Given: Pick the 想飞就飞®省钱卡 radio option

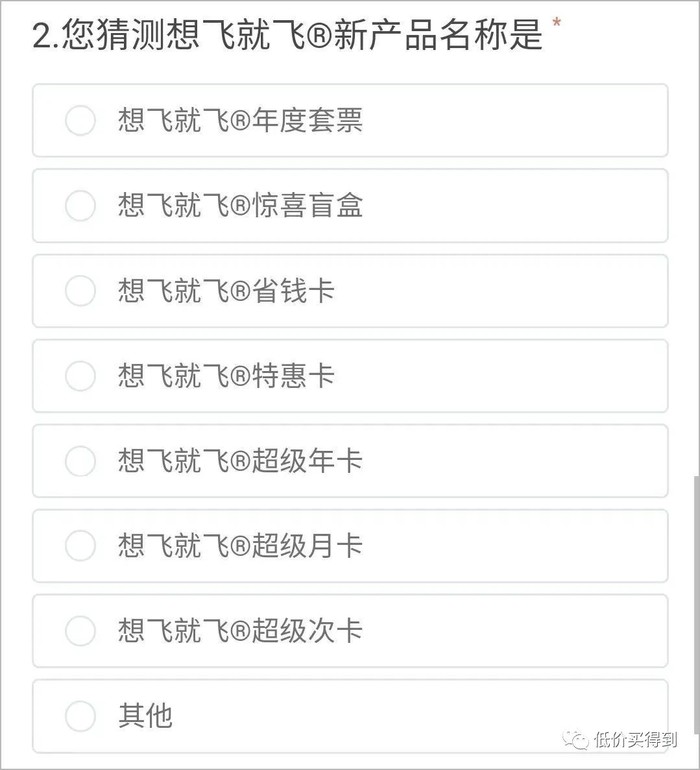Looking at the screenshot, I should tap(80, 291).
